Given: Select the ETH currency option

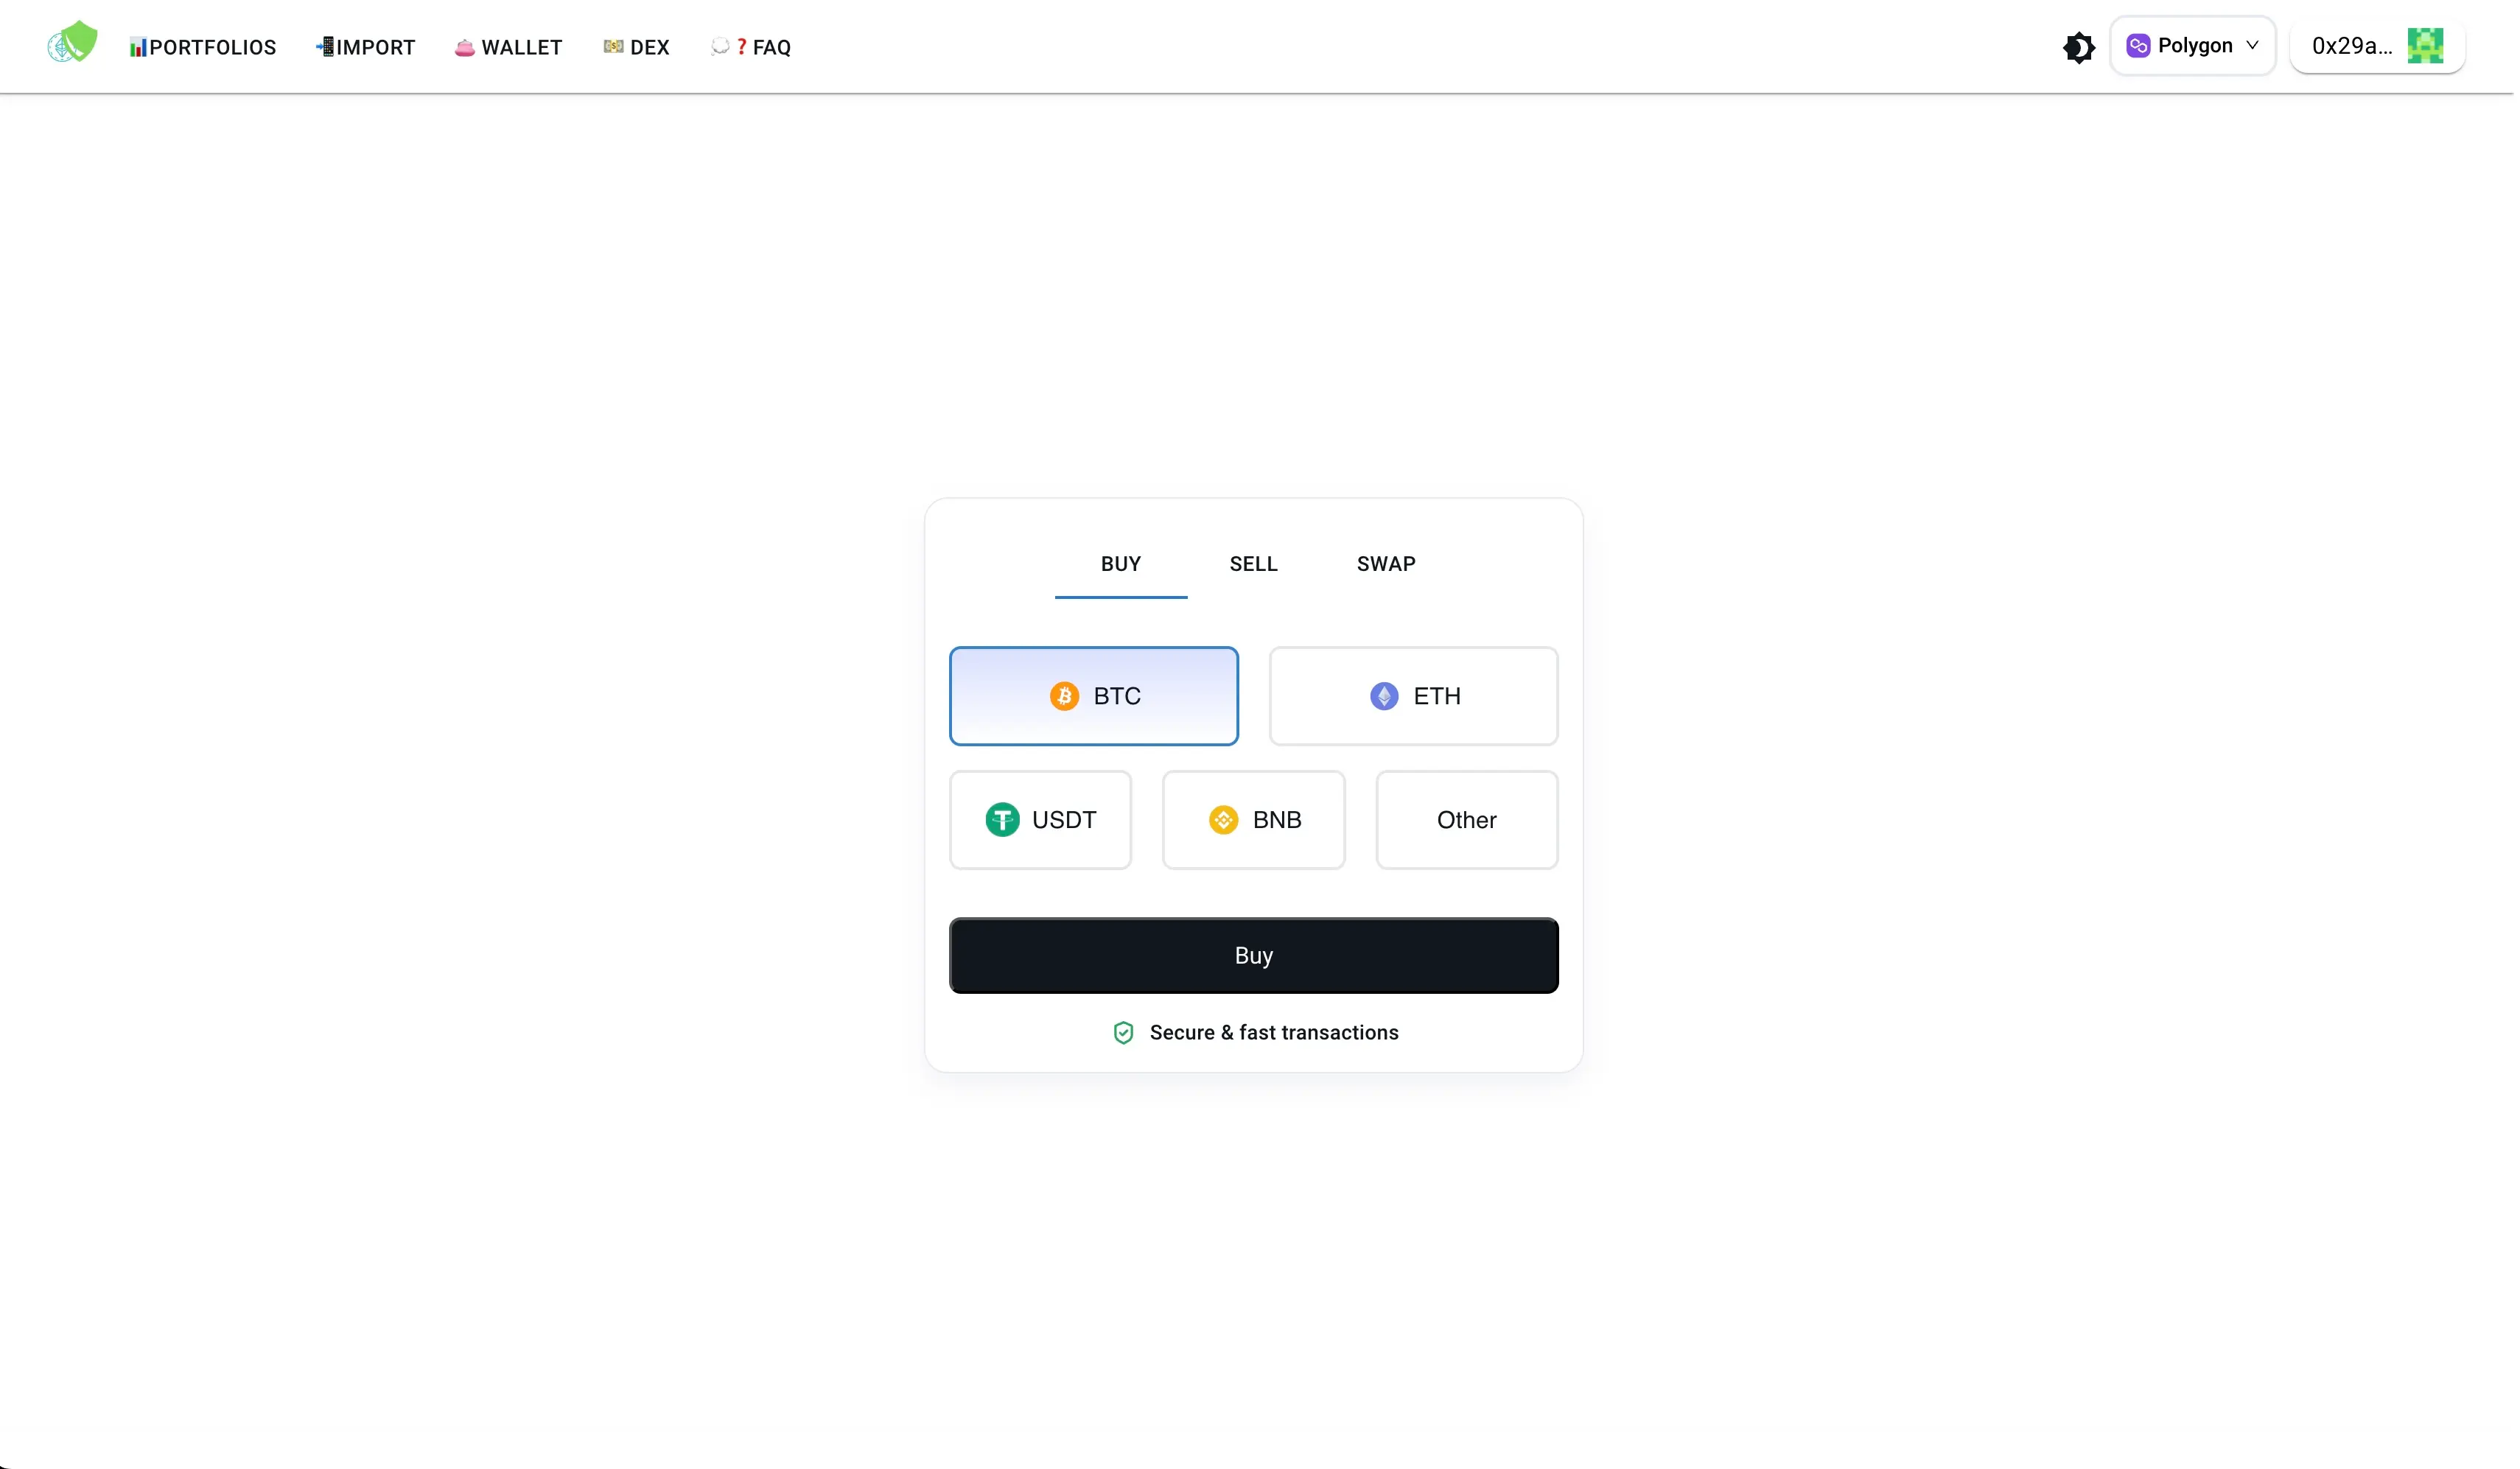Looking at the screenshot, I should 1413,696.
